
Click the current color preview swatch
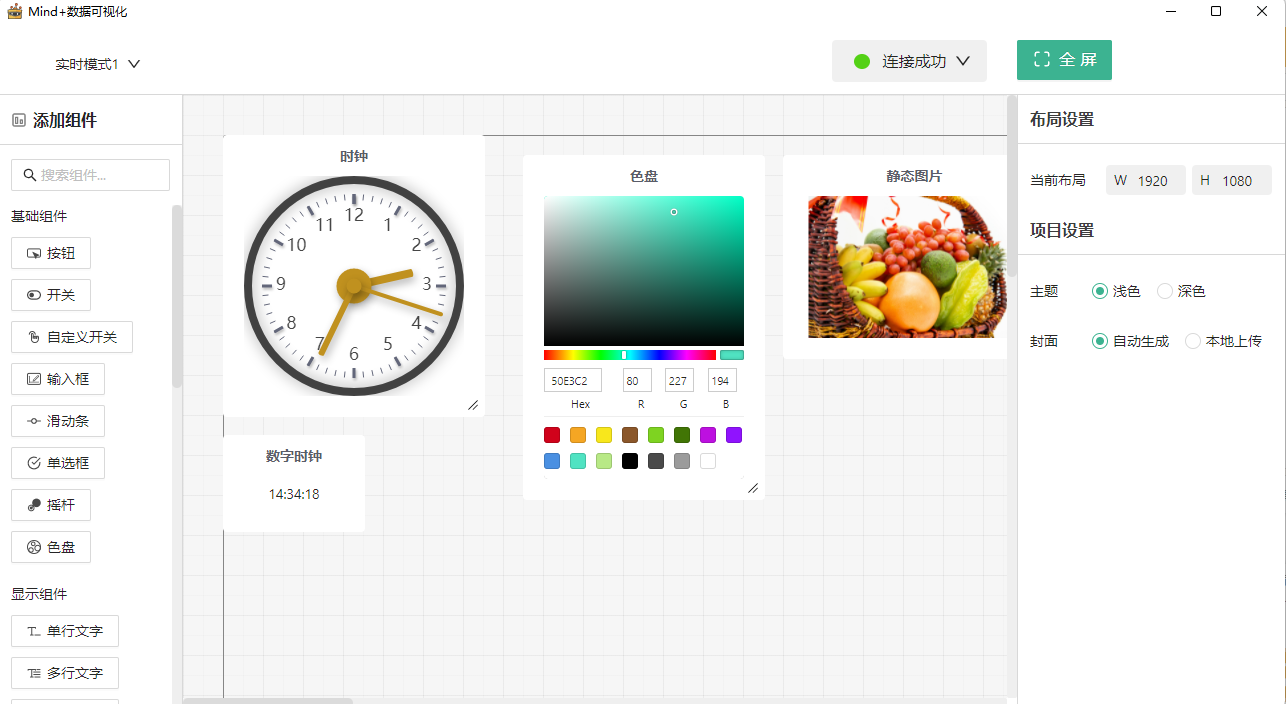click(x=732, y=355)
